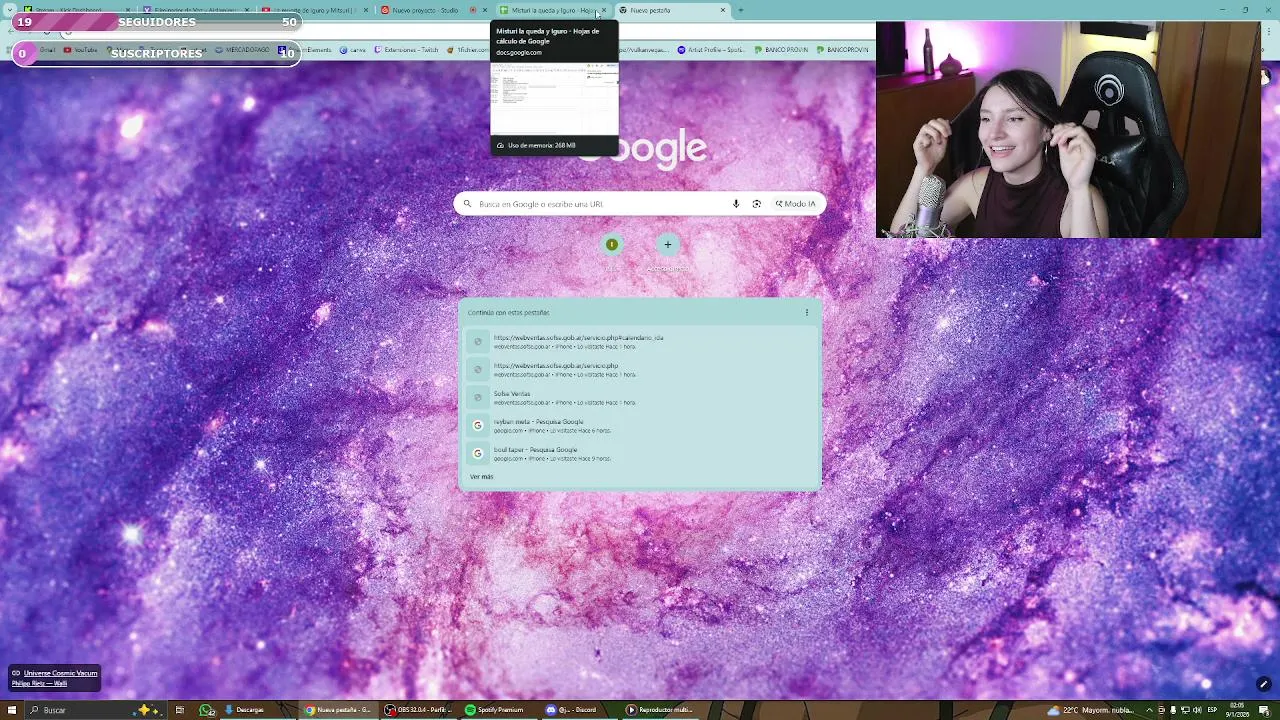Open the Universe Cosmic Vacuum wallpaper credit link
The width and height of the screenshot is (1280, 720).
point(61,673)
